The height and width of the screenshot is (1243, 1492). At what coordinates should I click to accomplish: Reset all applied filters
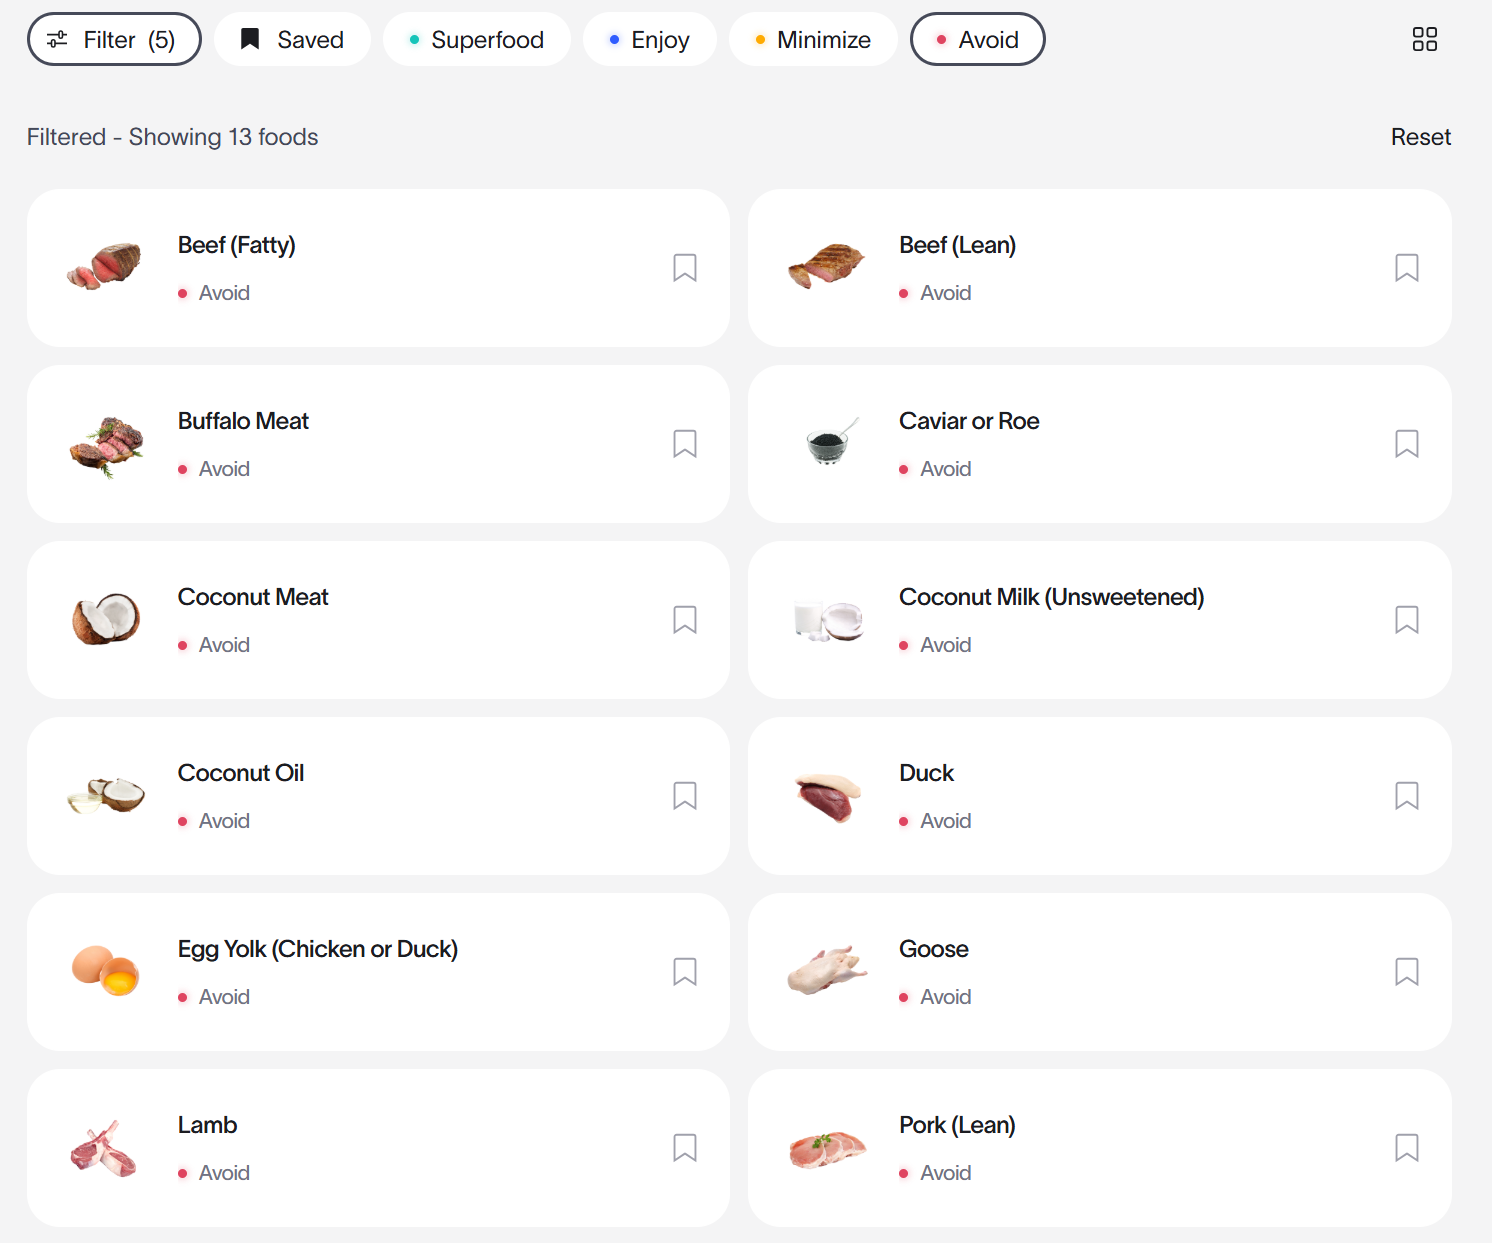point(1420,137)
